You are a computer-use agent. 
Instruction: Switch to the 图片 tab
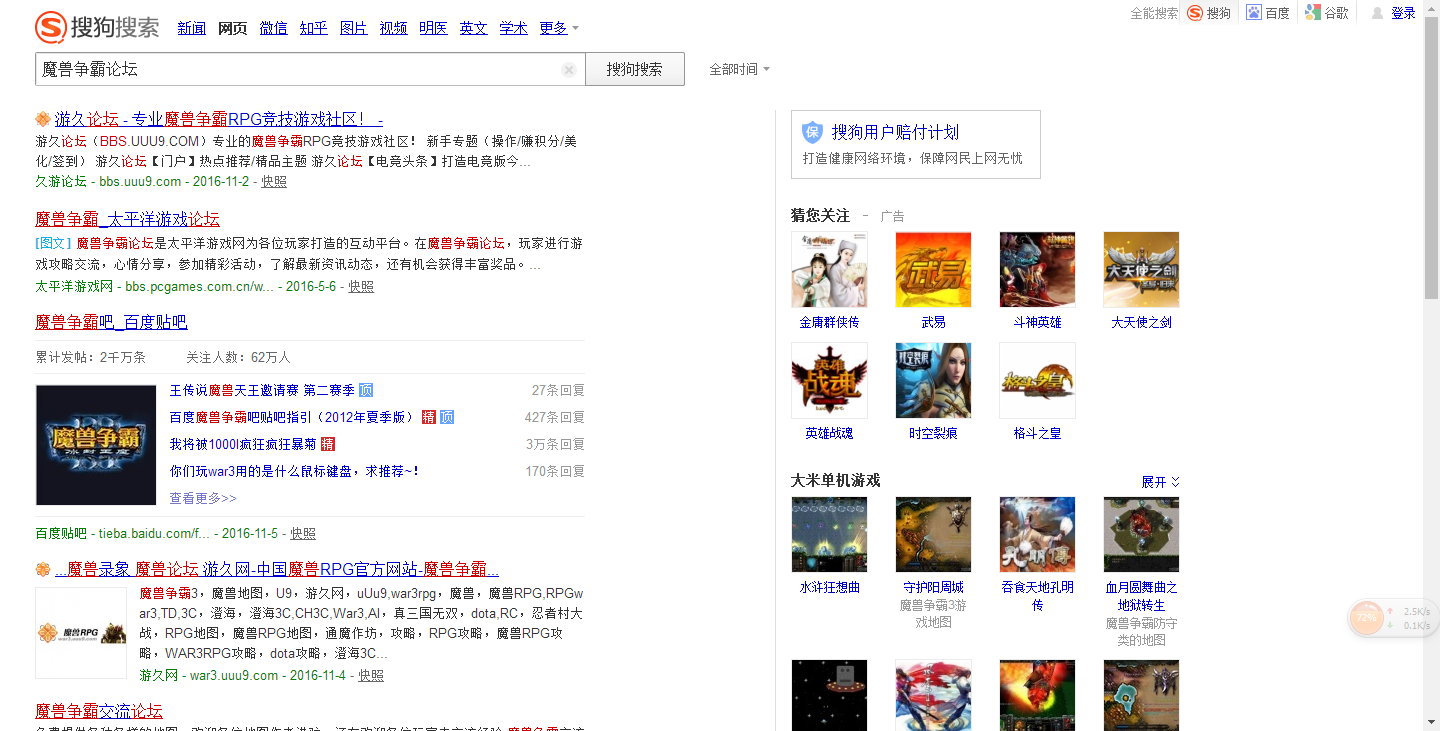pos(353,28)
